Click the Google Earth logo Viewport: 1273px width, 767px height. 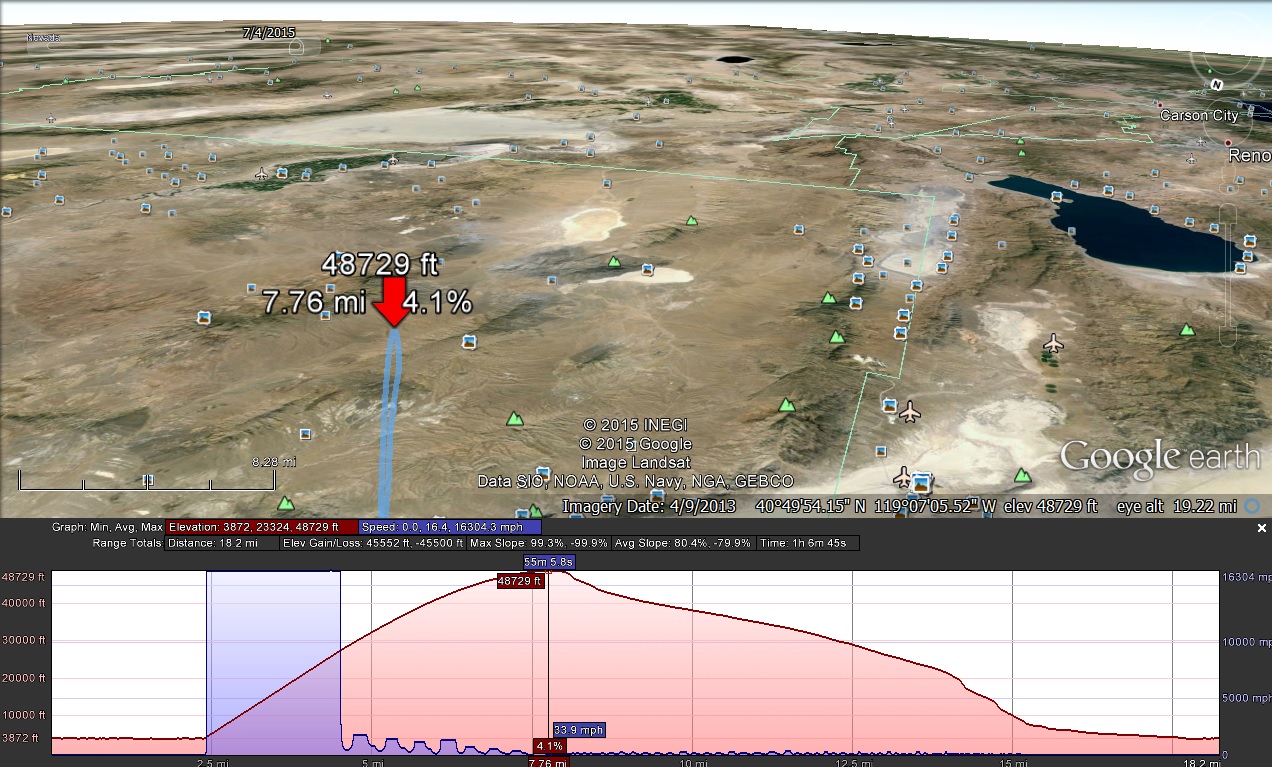(1159, 457)
